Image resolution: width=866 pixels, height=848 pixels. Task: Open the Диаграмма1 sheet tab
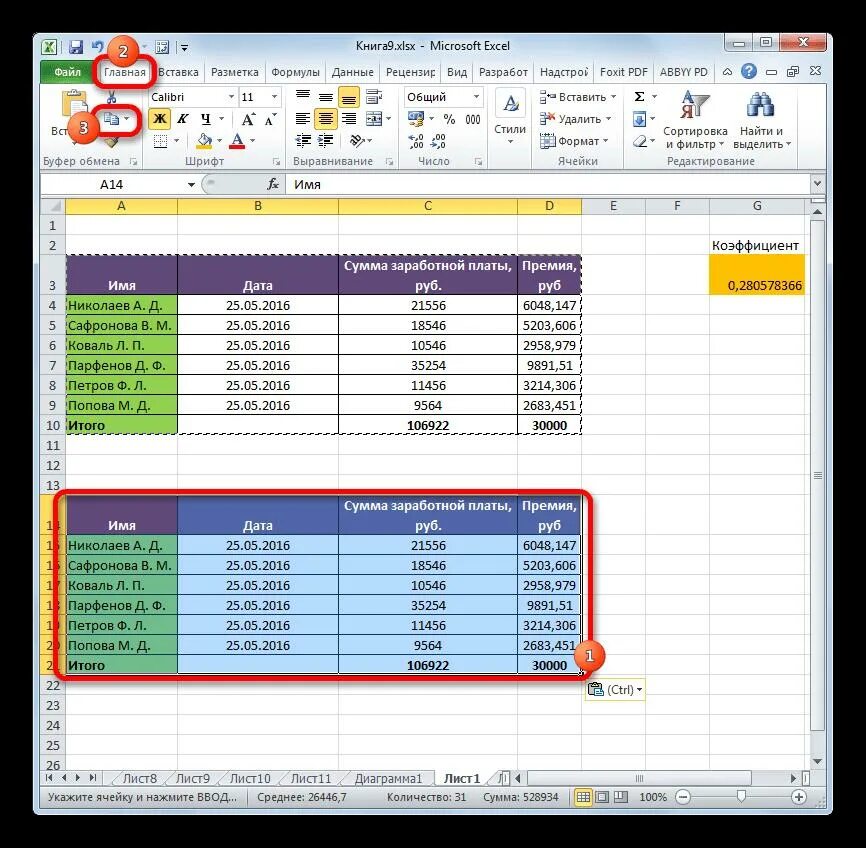pyautogui.click(x=388, y=778)
